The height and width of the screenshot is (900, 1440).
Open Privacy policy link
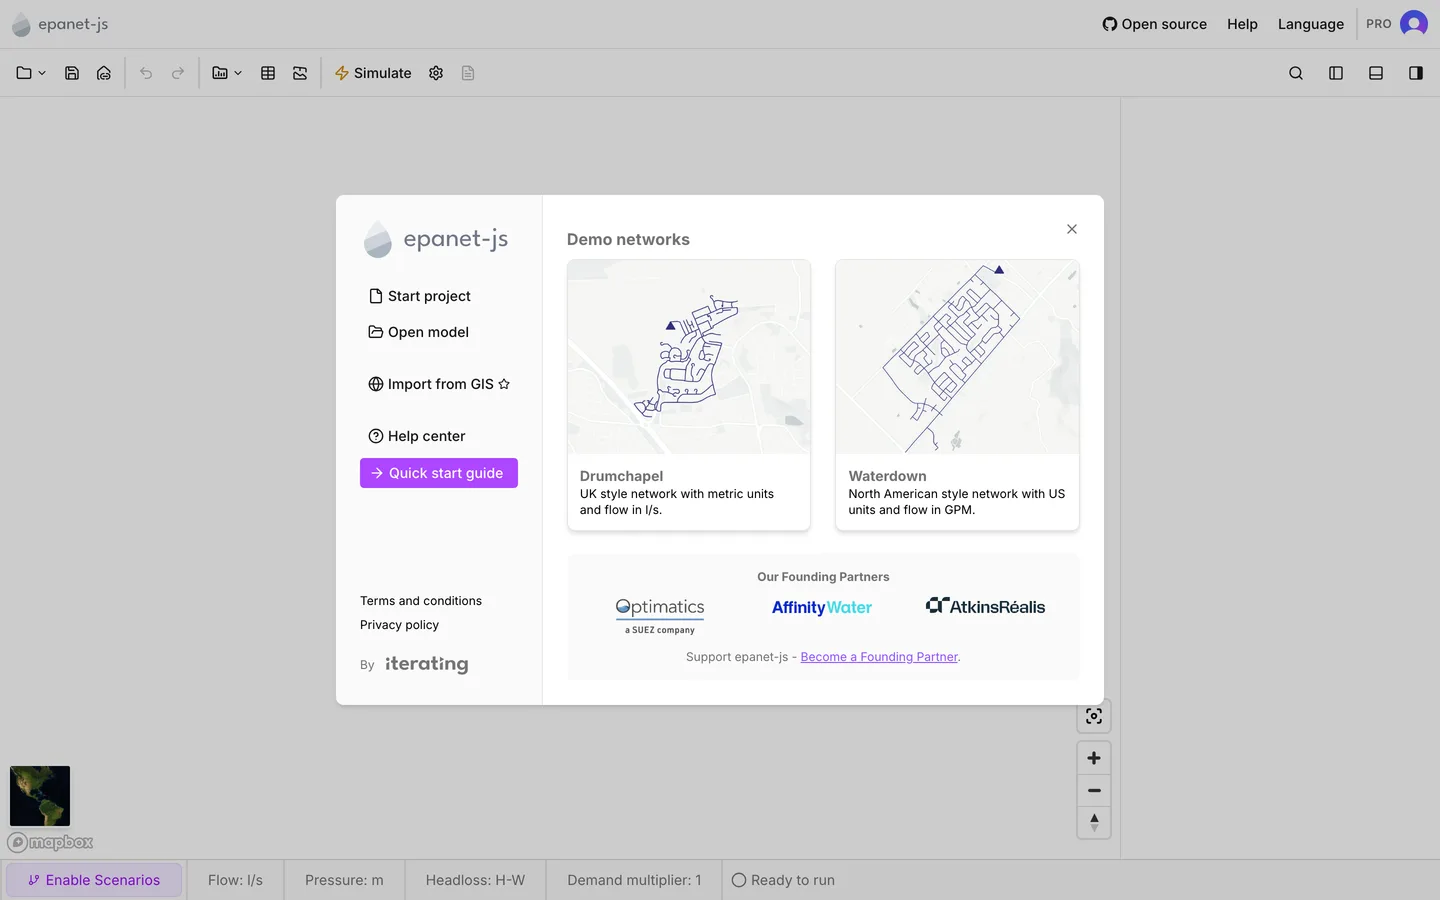pyautogui.click(x=399, y=625)
